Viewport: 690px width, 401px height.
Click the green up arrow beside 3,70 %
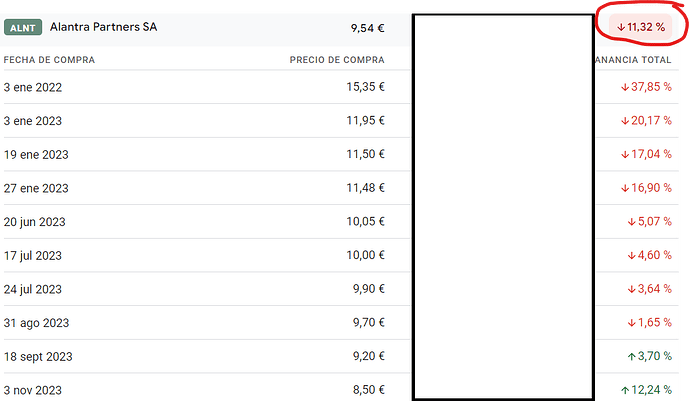tap(631, 357)
